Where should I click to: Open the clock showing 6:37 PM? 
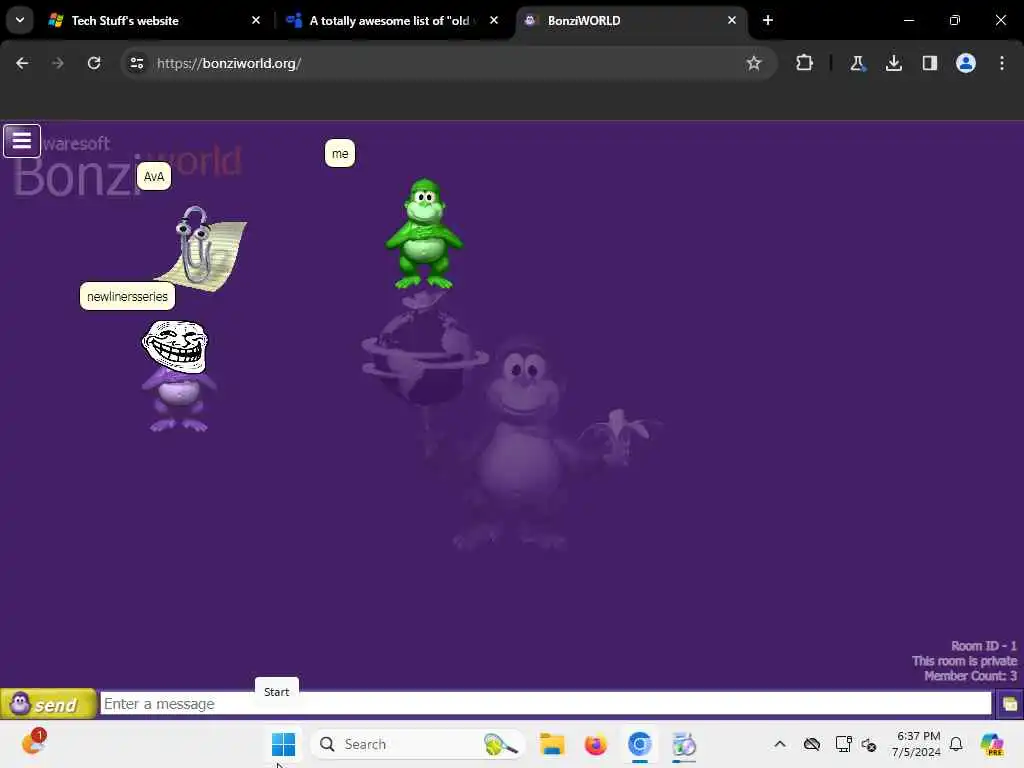916,744
